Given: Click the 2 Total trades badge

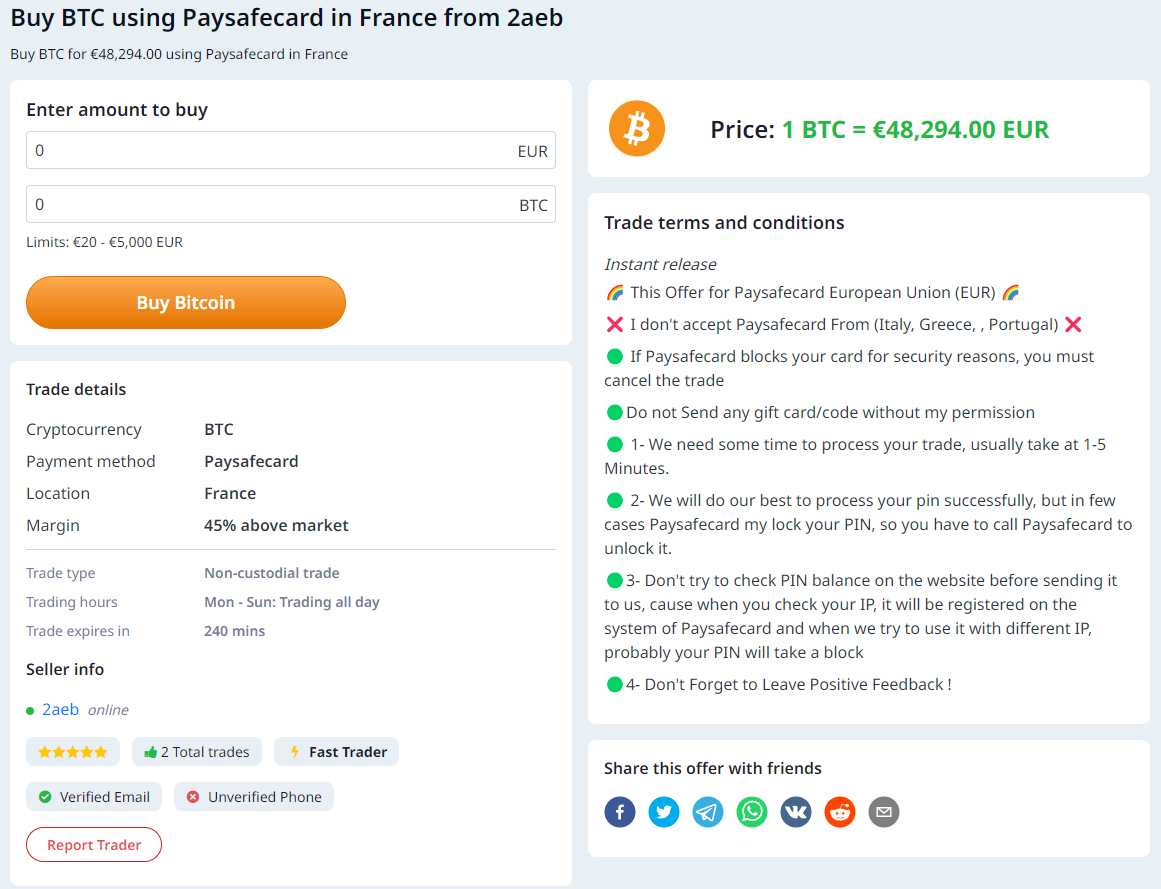Looking at the screenshot, I should point(197,752).
